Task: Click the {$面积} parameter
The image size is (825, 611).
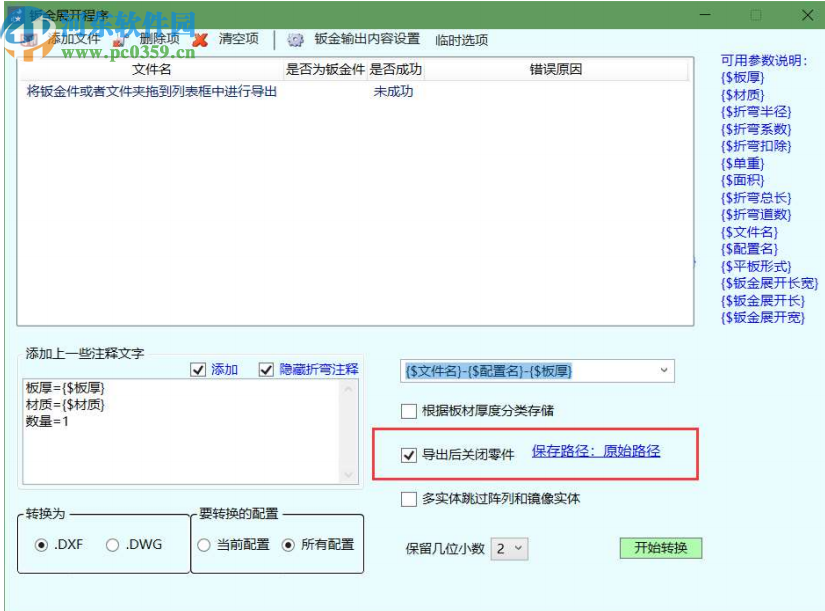Action: [x=742, y=181]
